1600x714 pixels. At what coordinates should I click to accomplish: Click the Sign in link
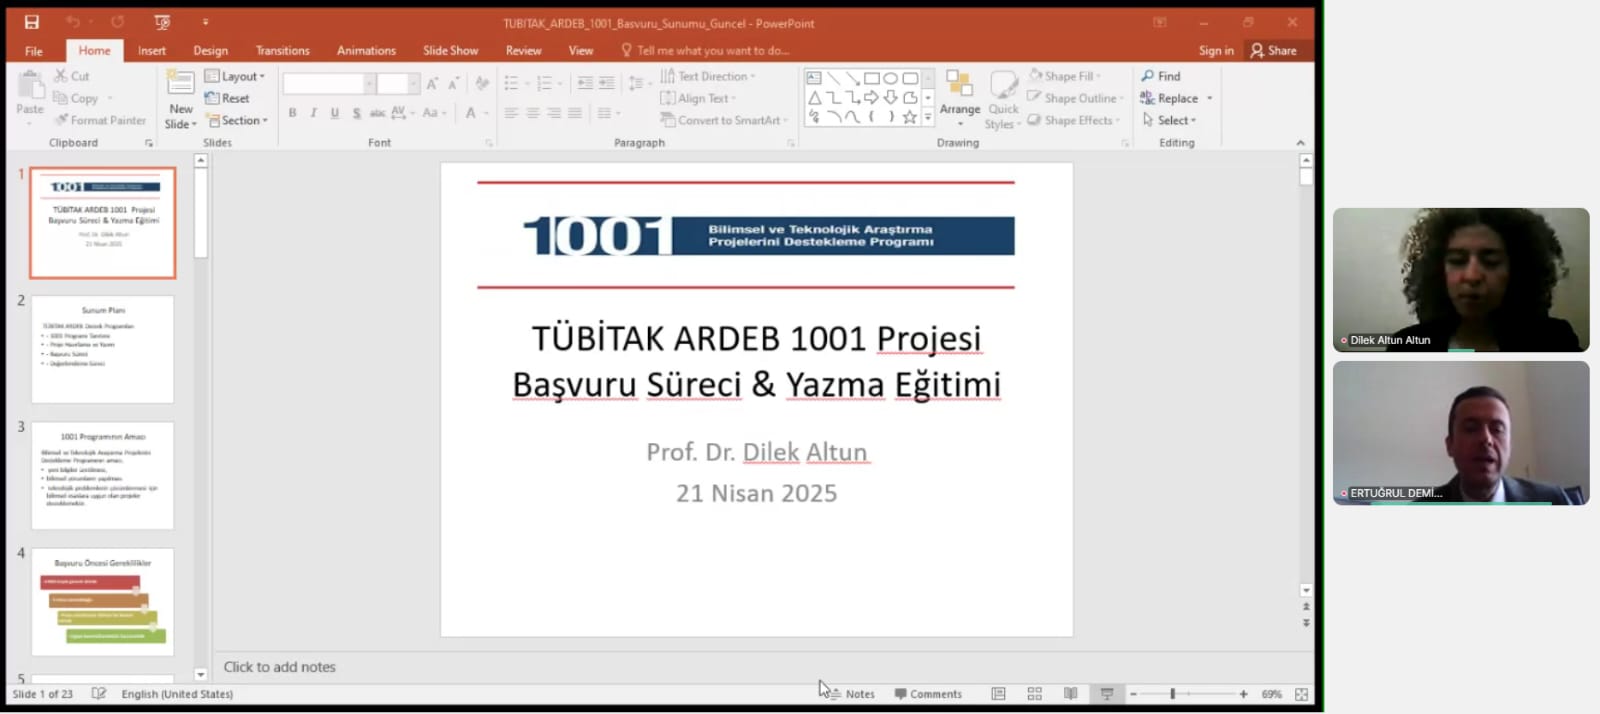click(1216, 50)
